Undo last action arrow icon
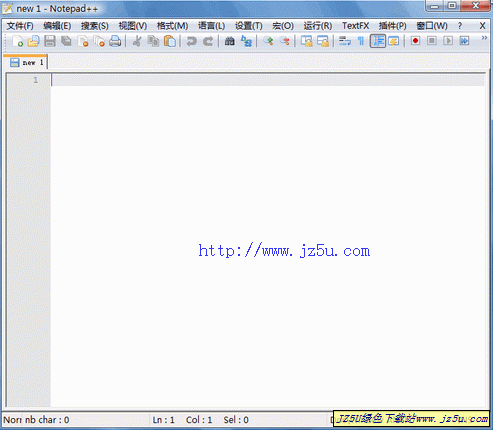The image size is (493, 430). 192,41
